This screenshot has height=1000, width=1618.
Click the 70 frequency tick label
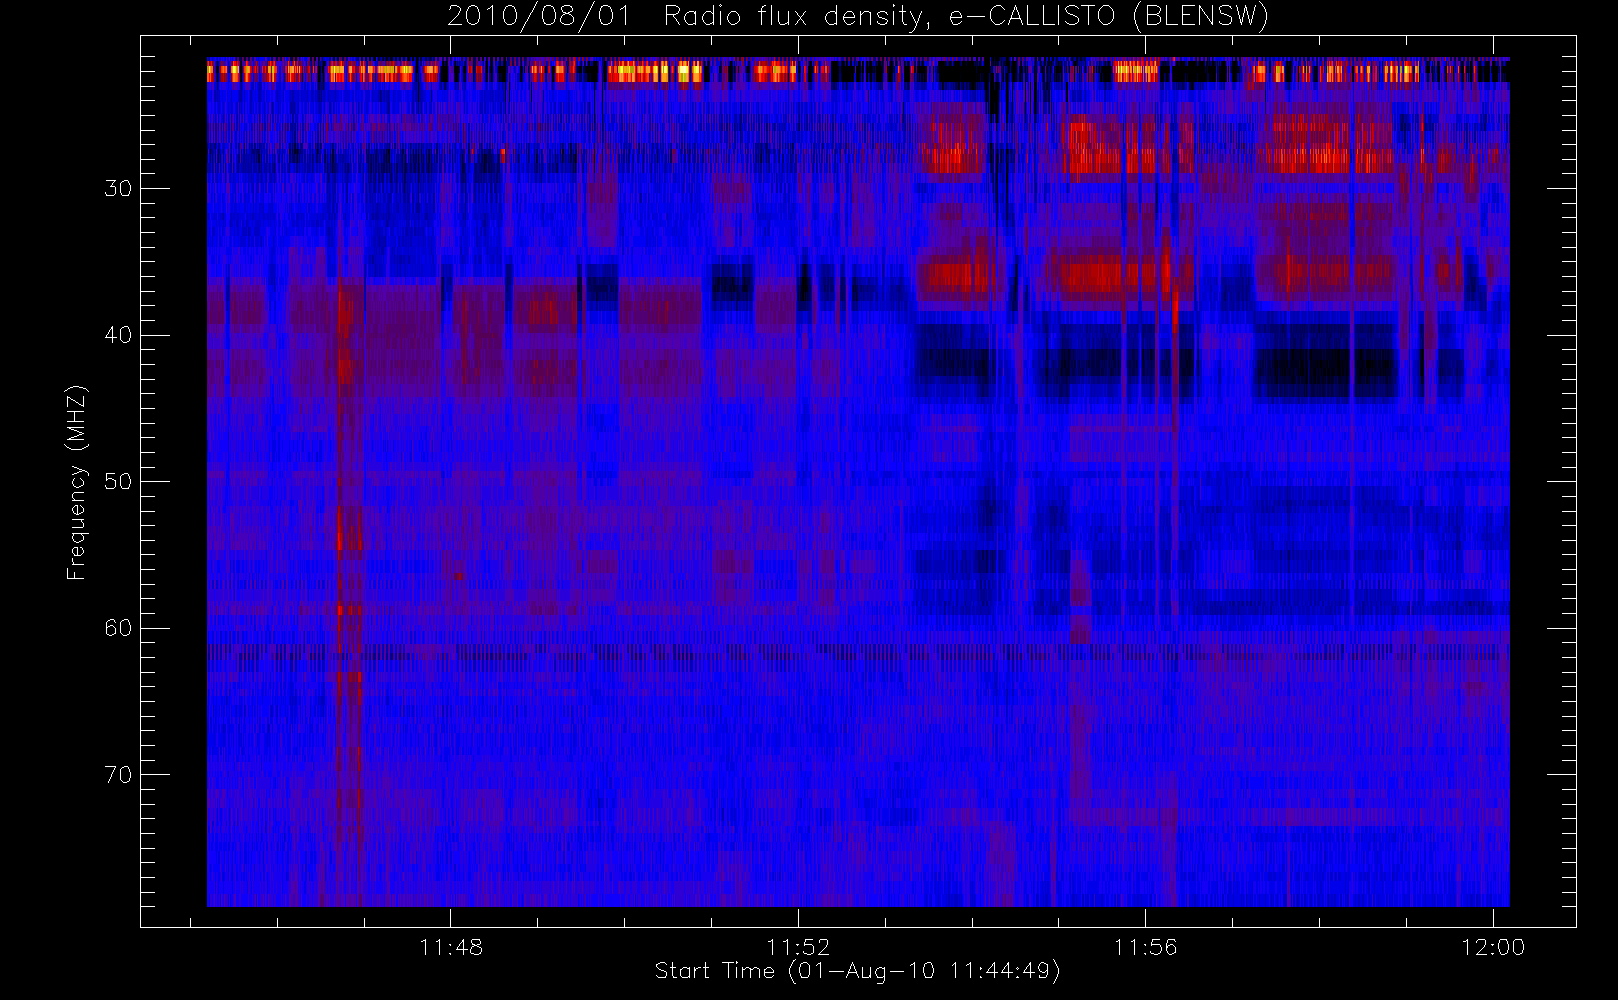pos(118,775)
